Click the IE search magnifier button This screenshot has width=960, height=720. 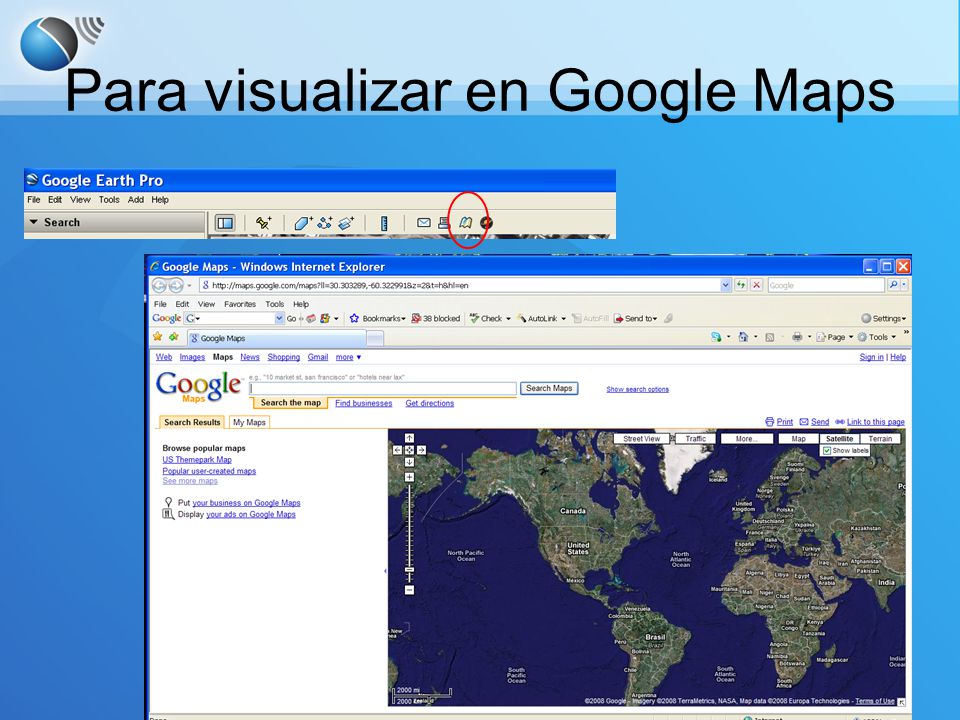tap(893, 285)
